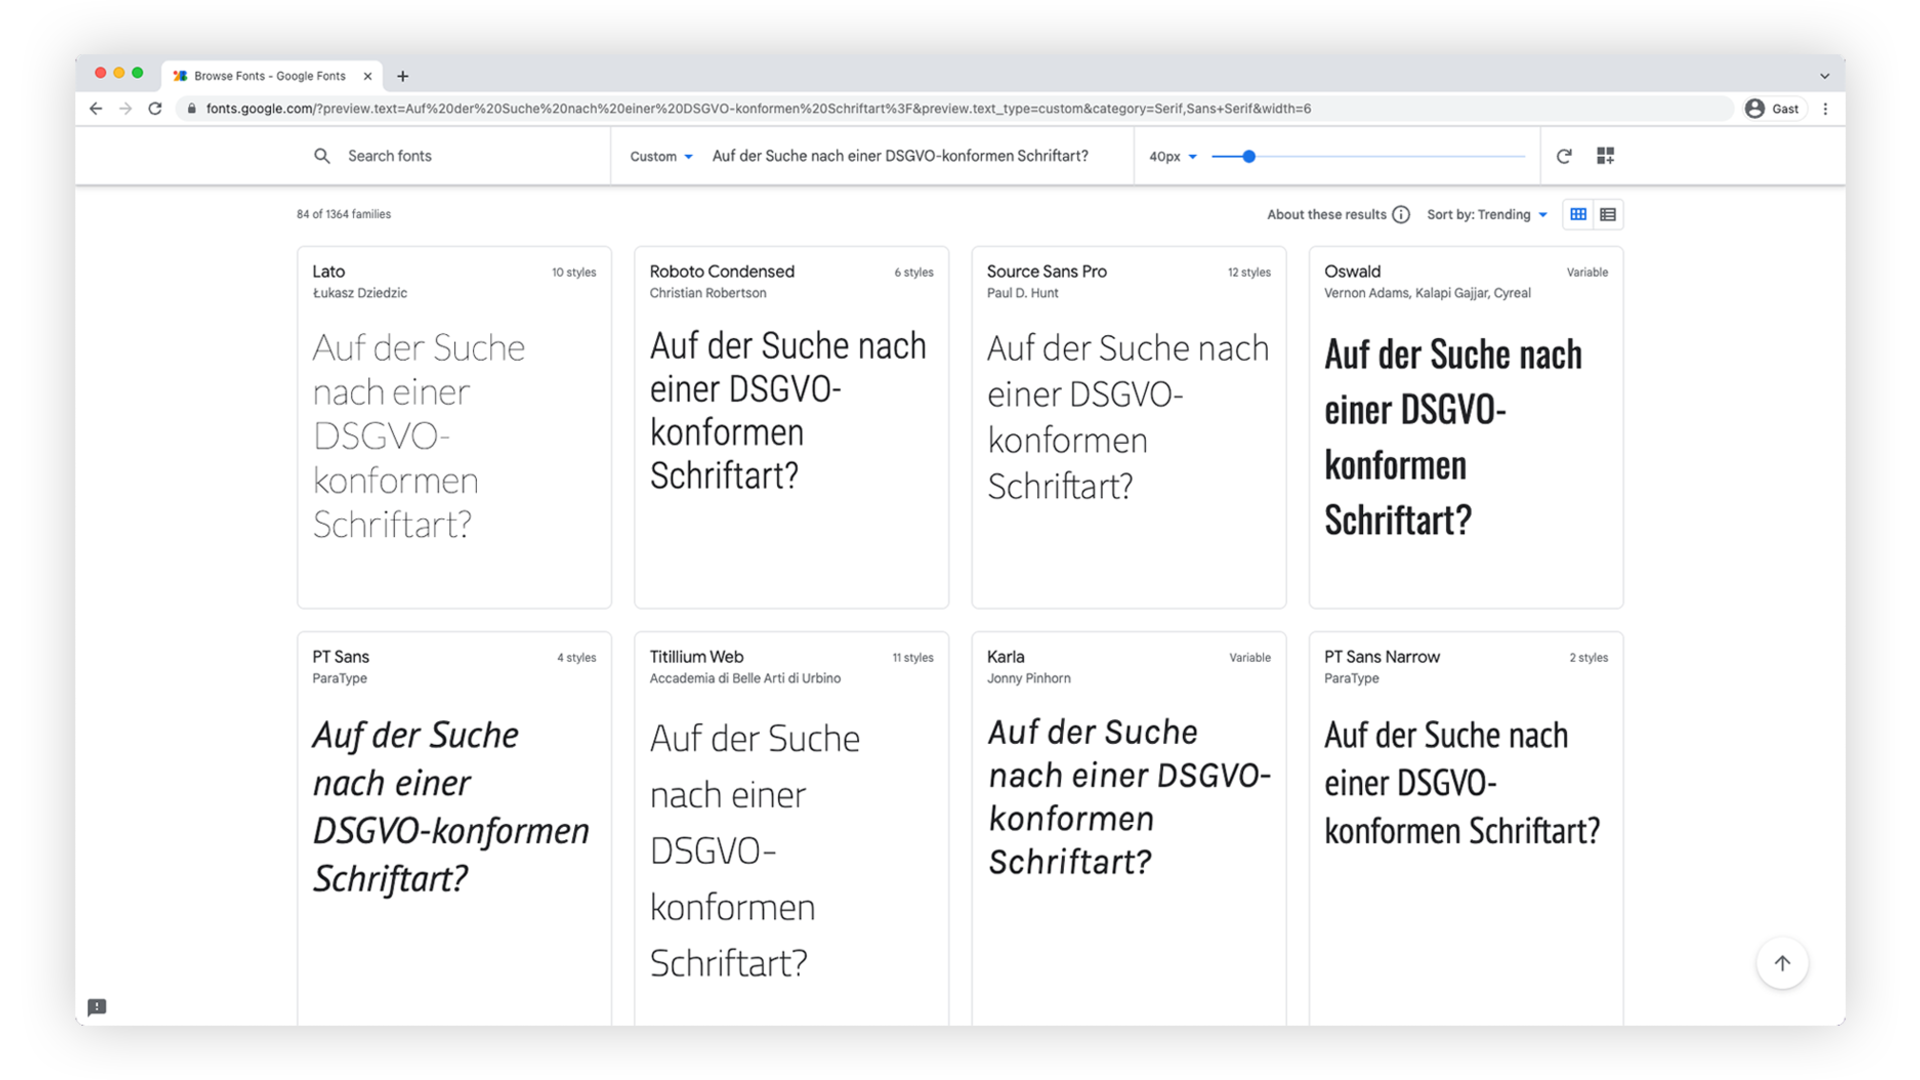
Task: Open a new browser tab
Action: tap(403, 76)
